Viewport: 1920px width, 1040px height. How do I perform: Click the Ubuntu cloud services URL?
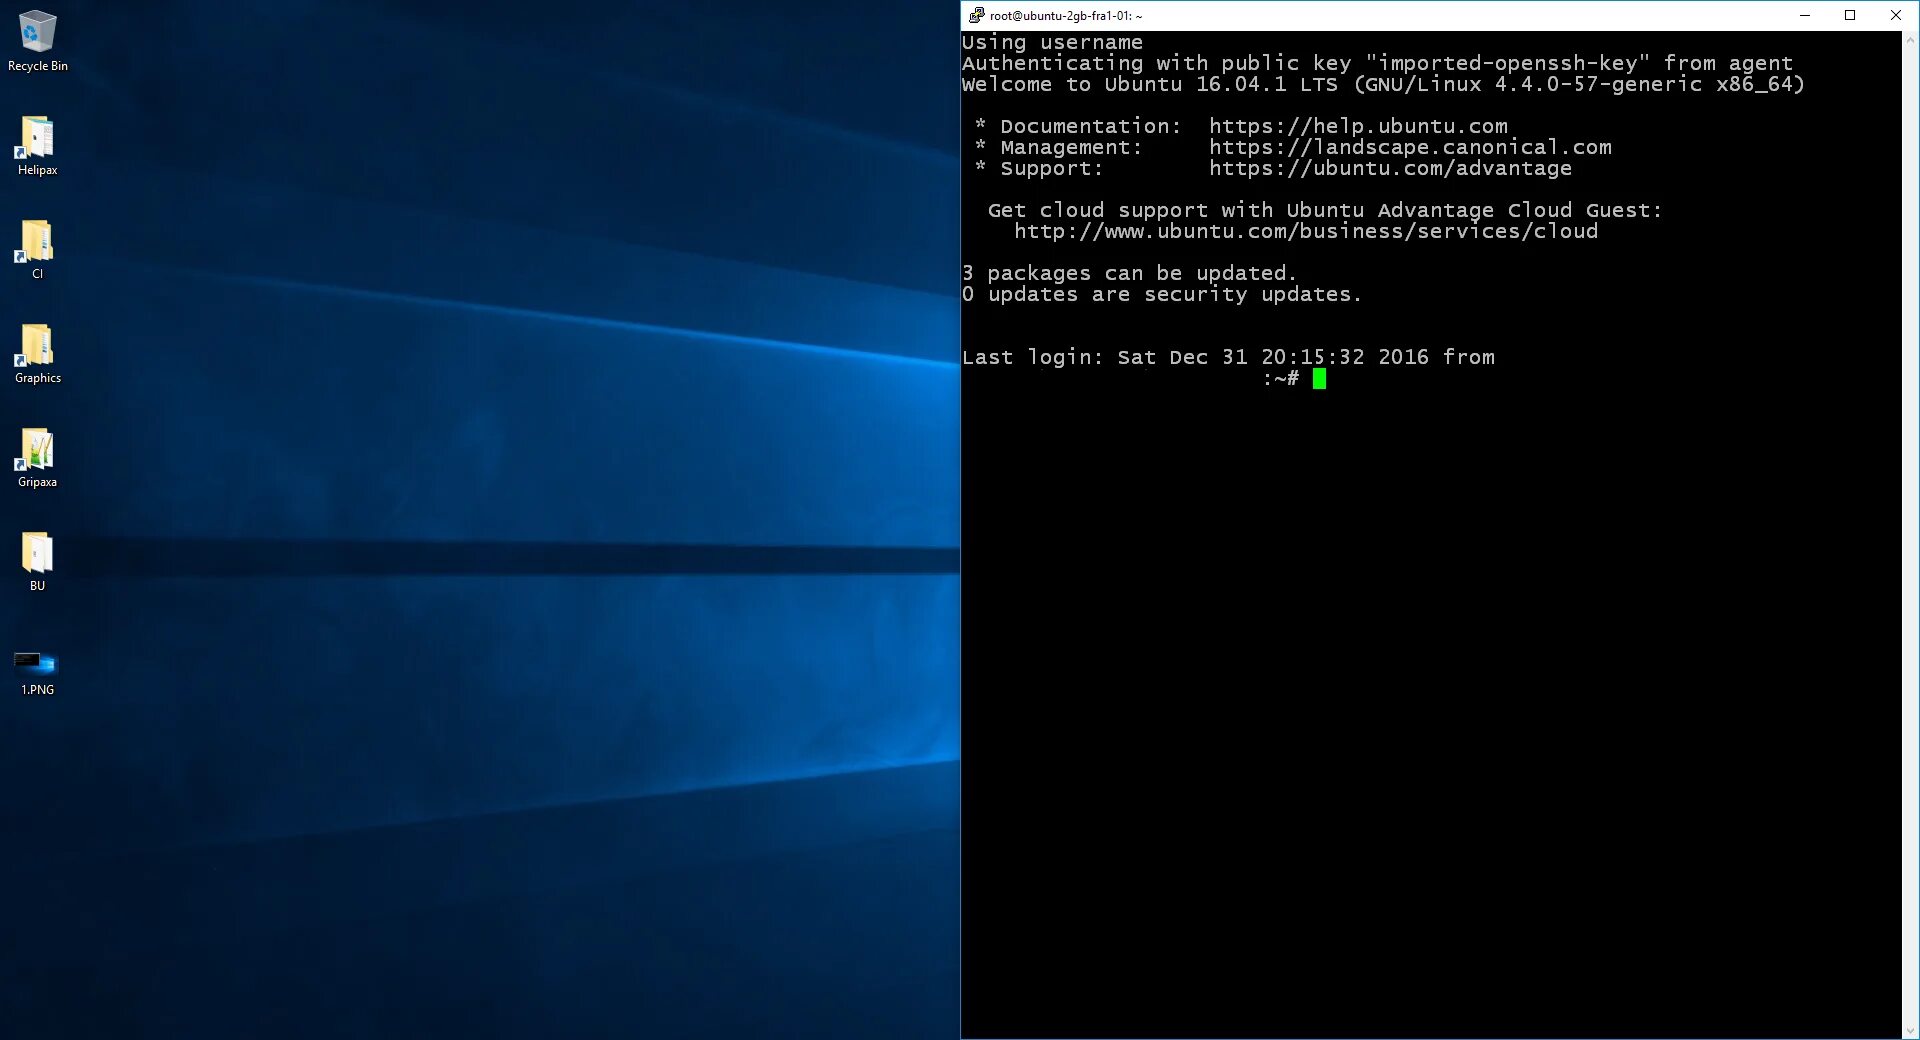coord(1306,231)
